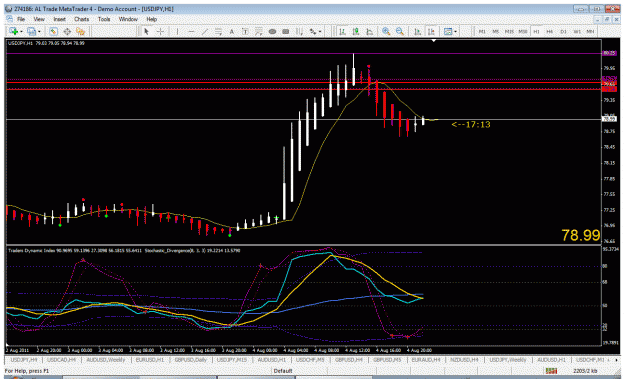This screenshot has width=625, height=379.
Task: Select the D1 timeframe button
Action: [563, 31]
